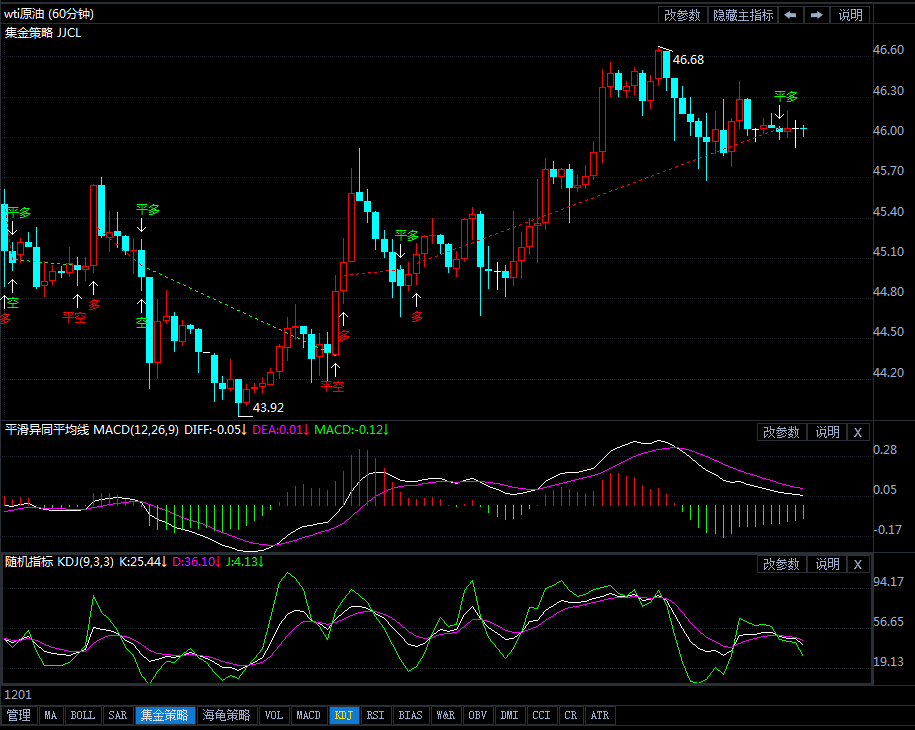Click 改参数 in the MACD panel

[781, 432]
